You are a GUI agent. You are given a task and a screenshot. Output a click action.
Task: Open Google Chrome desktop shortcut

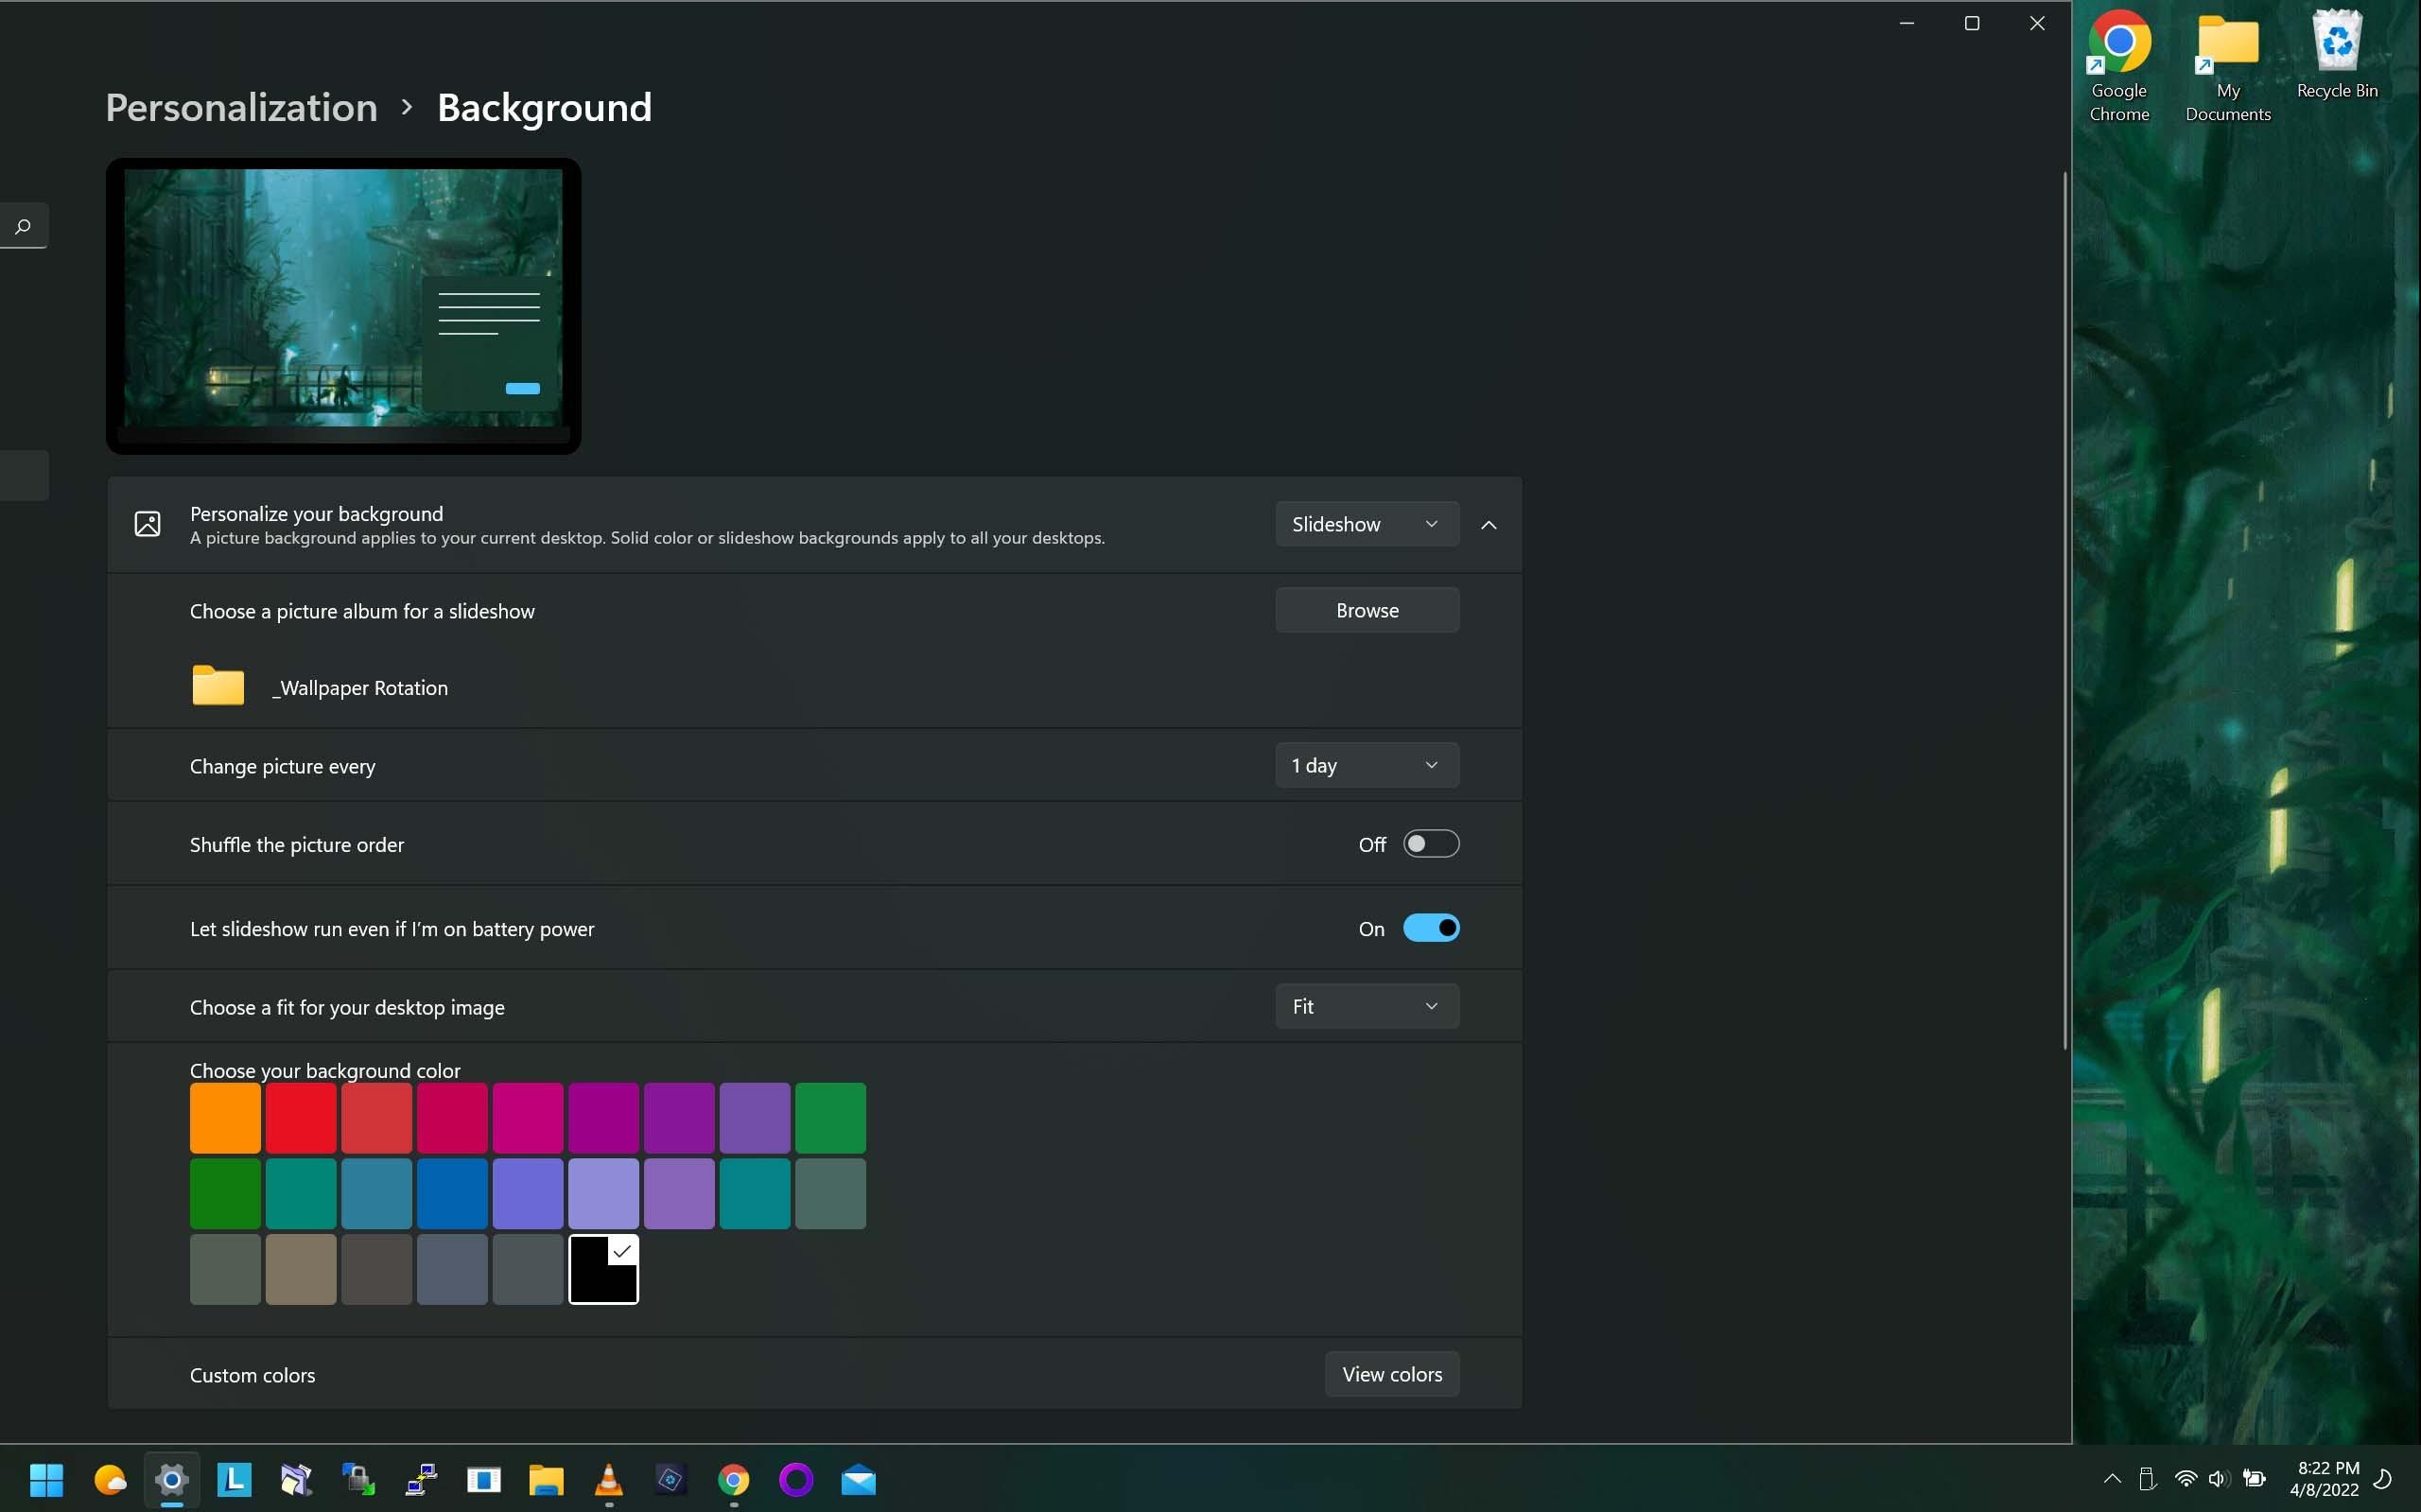(2119, 66)
